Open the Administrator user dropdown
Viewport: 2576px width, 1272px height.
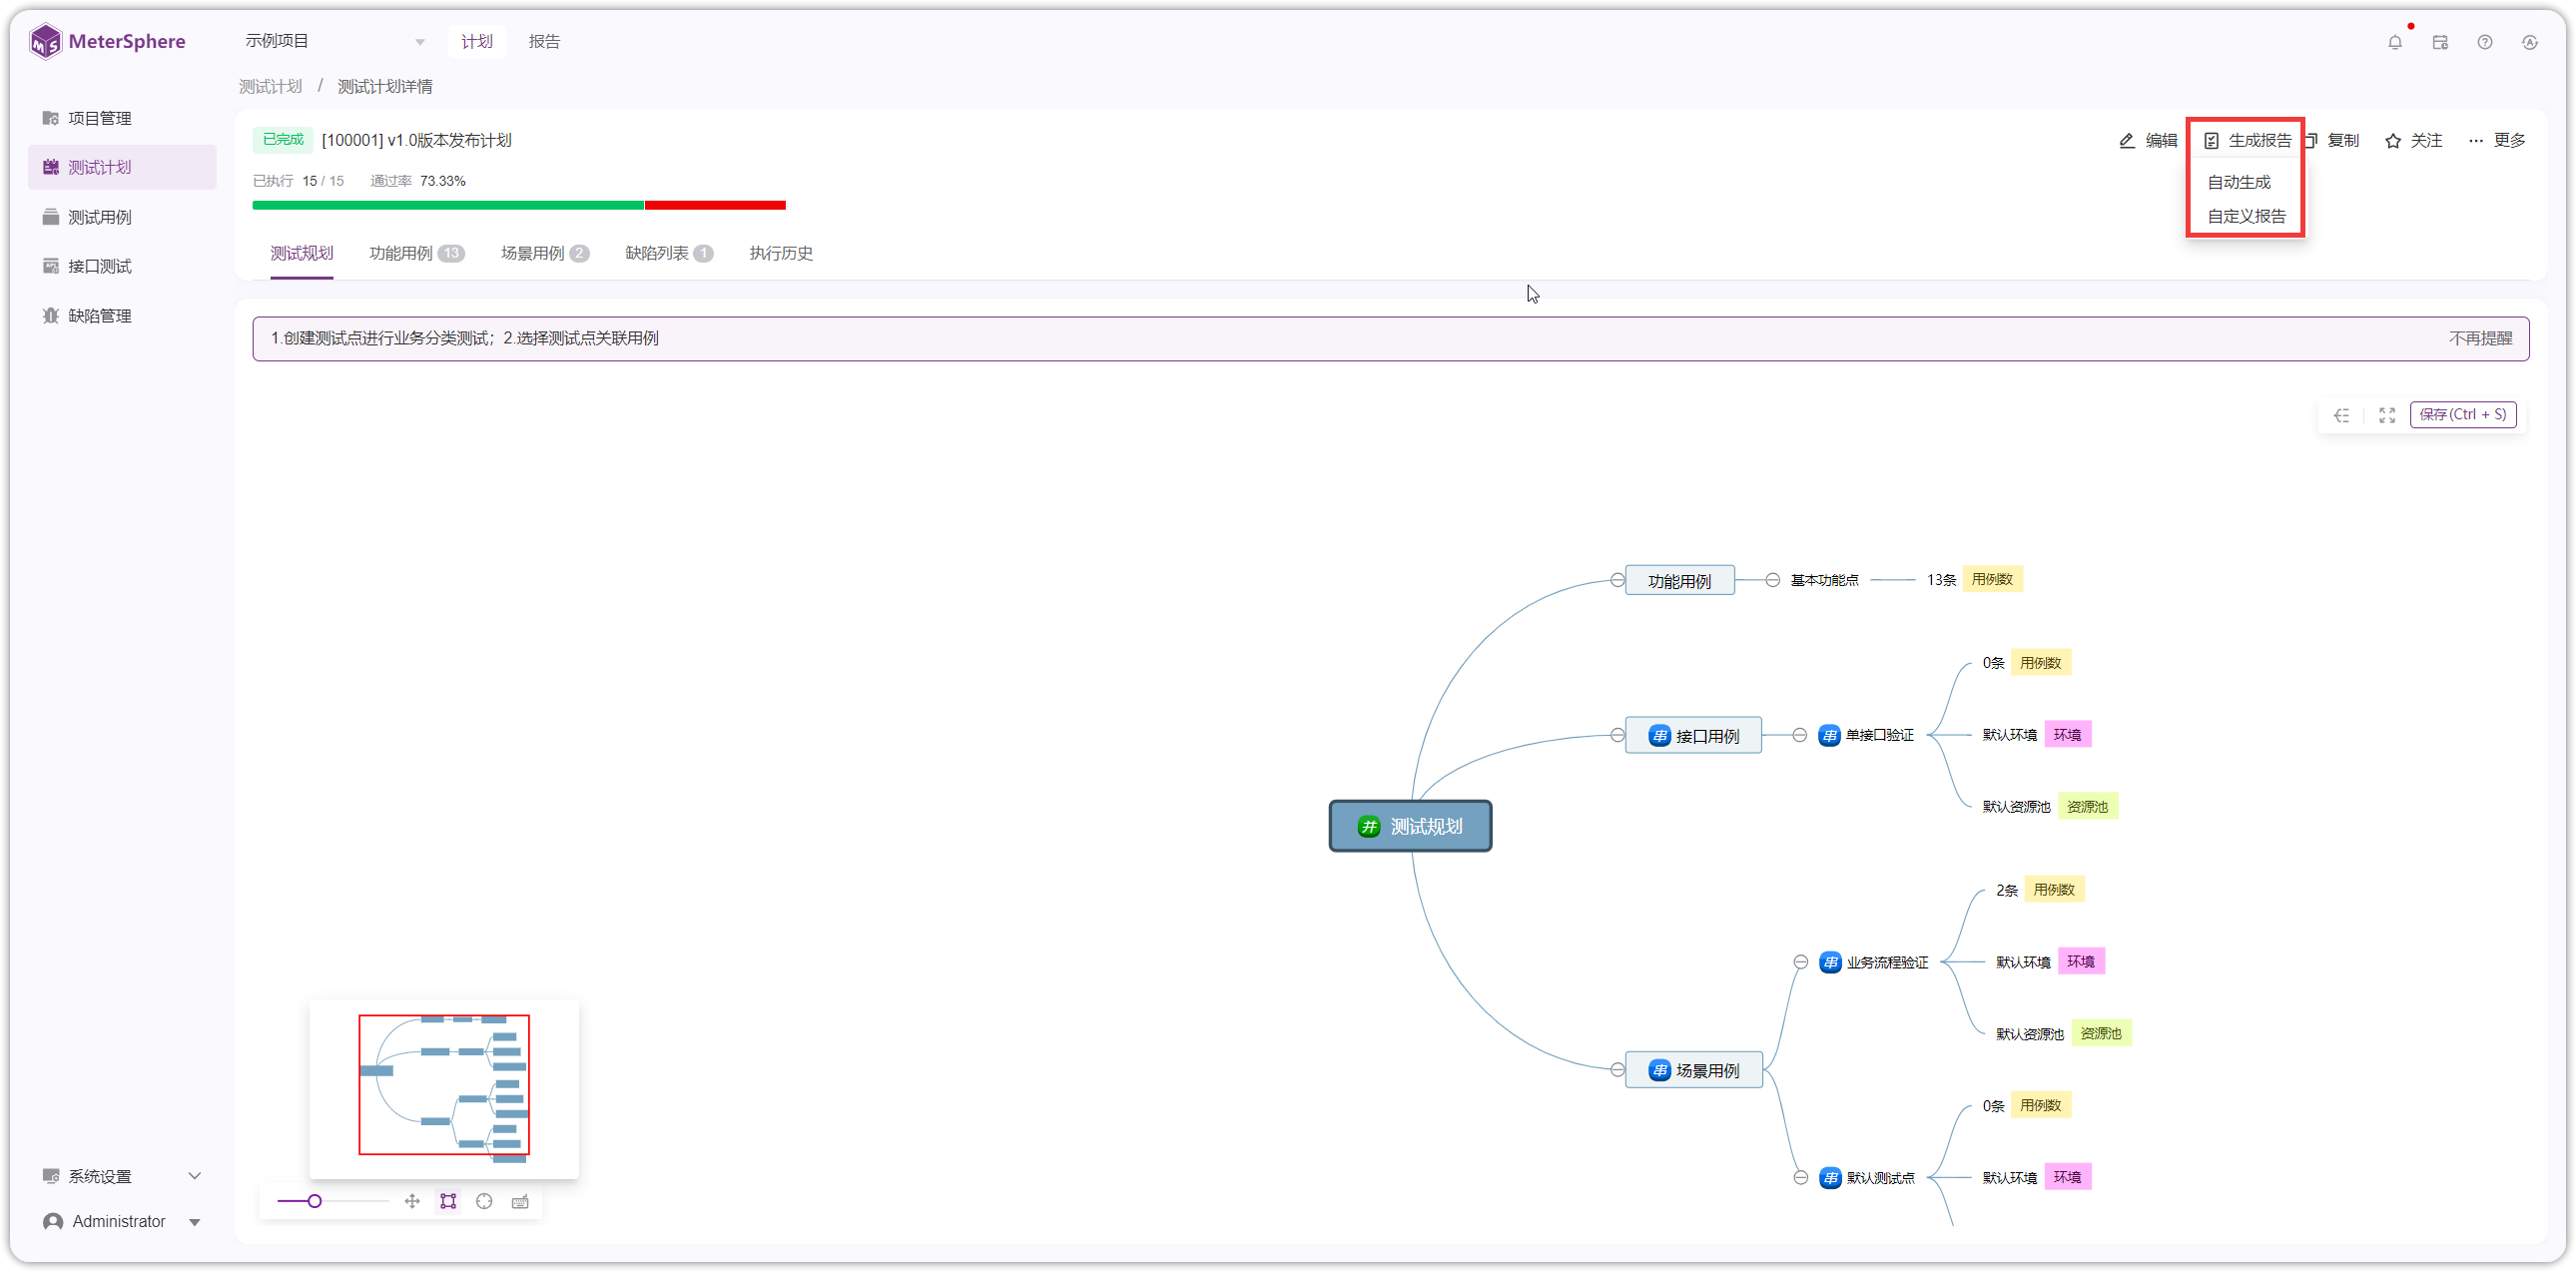(122, 1221)
